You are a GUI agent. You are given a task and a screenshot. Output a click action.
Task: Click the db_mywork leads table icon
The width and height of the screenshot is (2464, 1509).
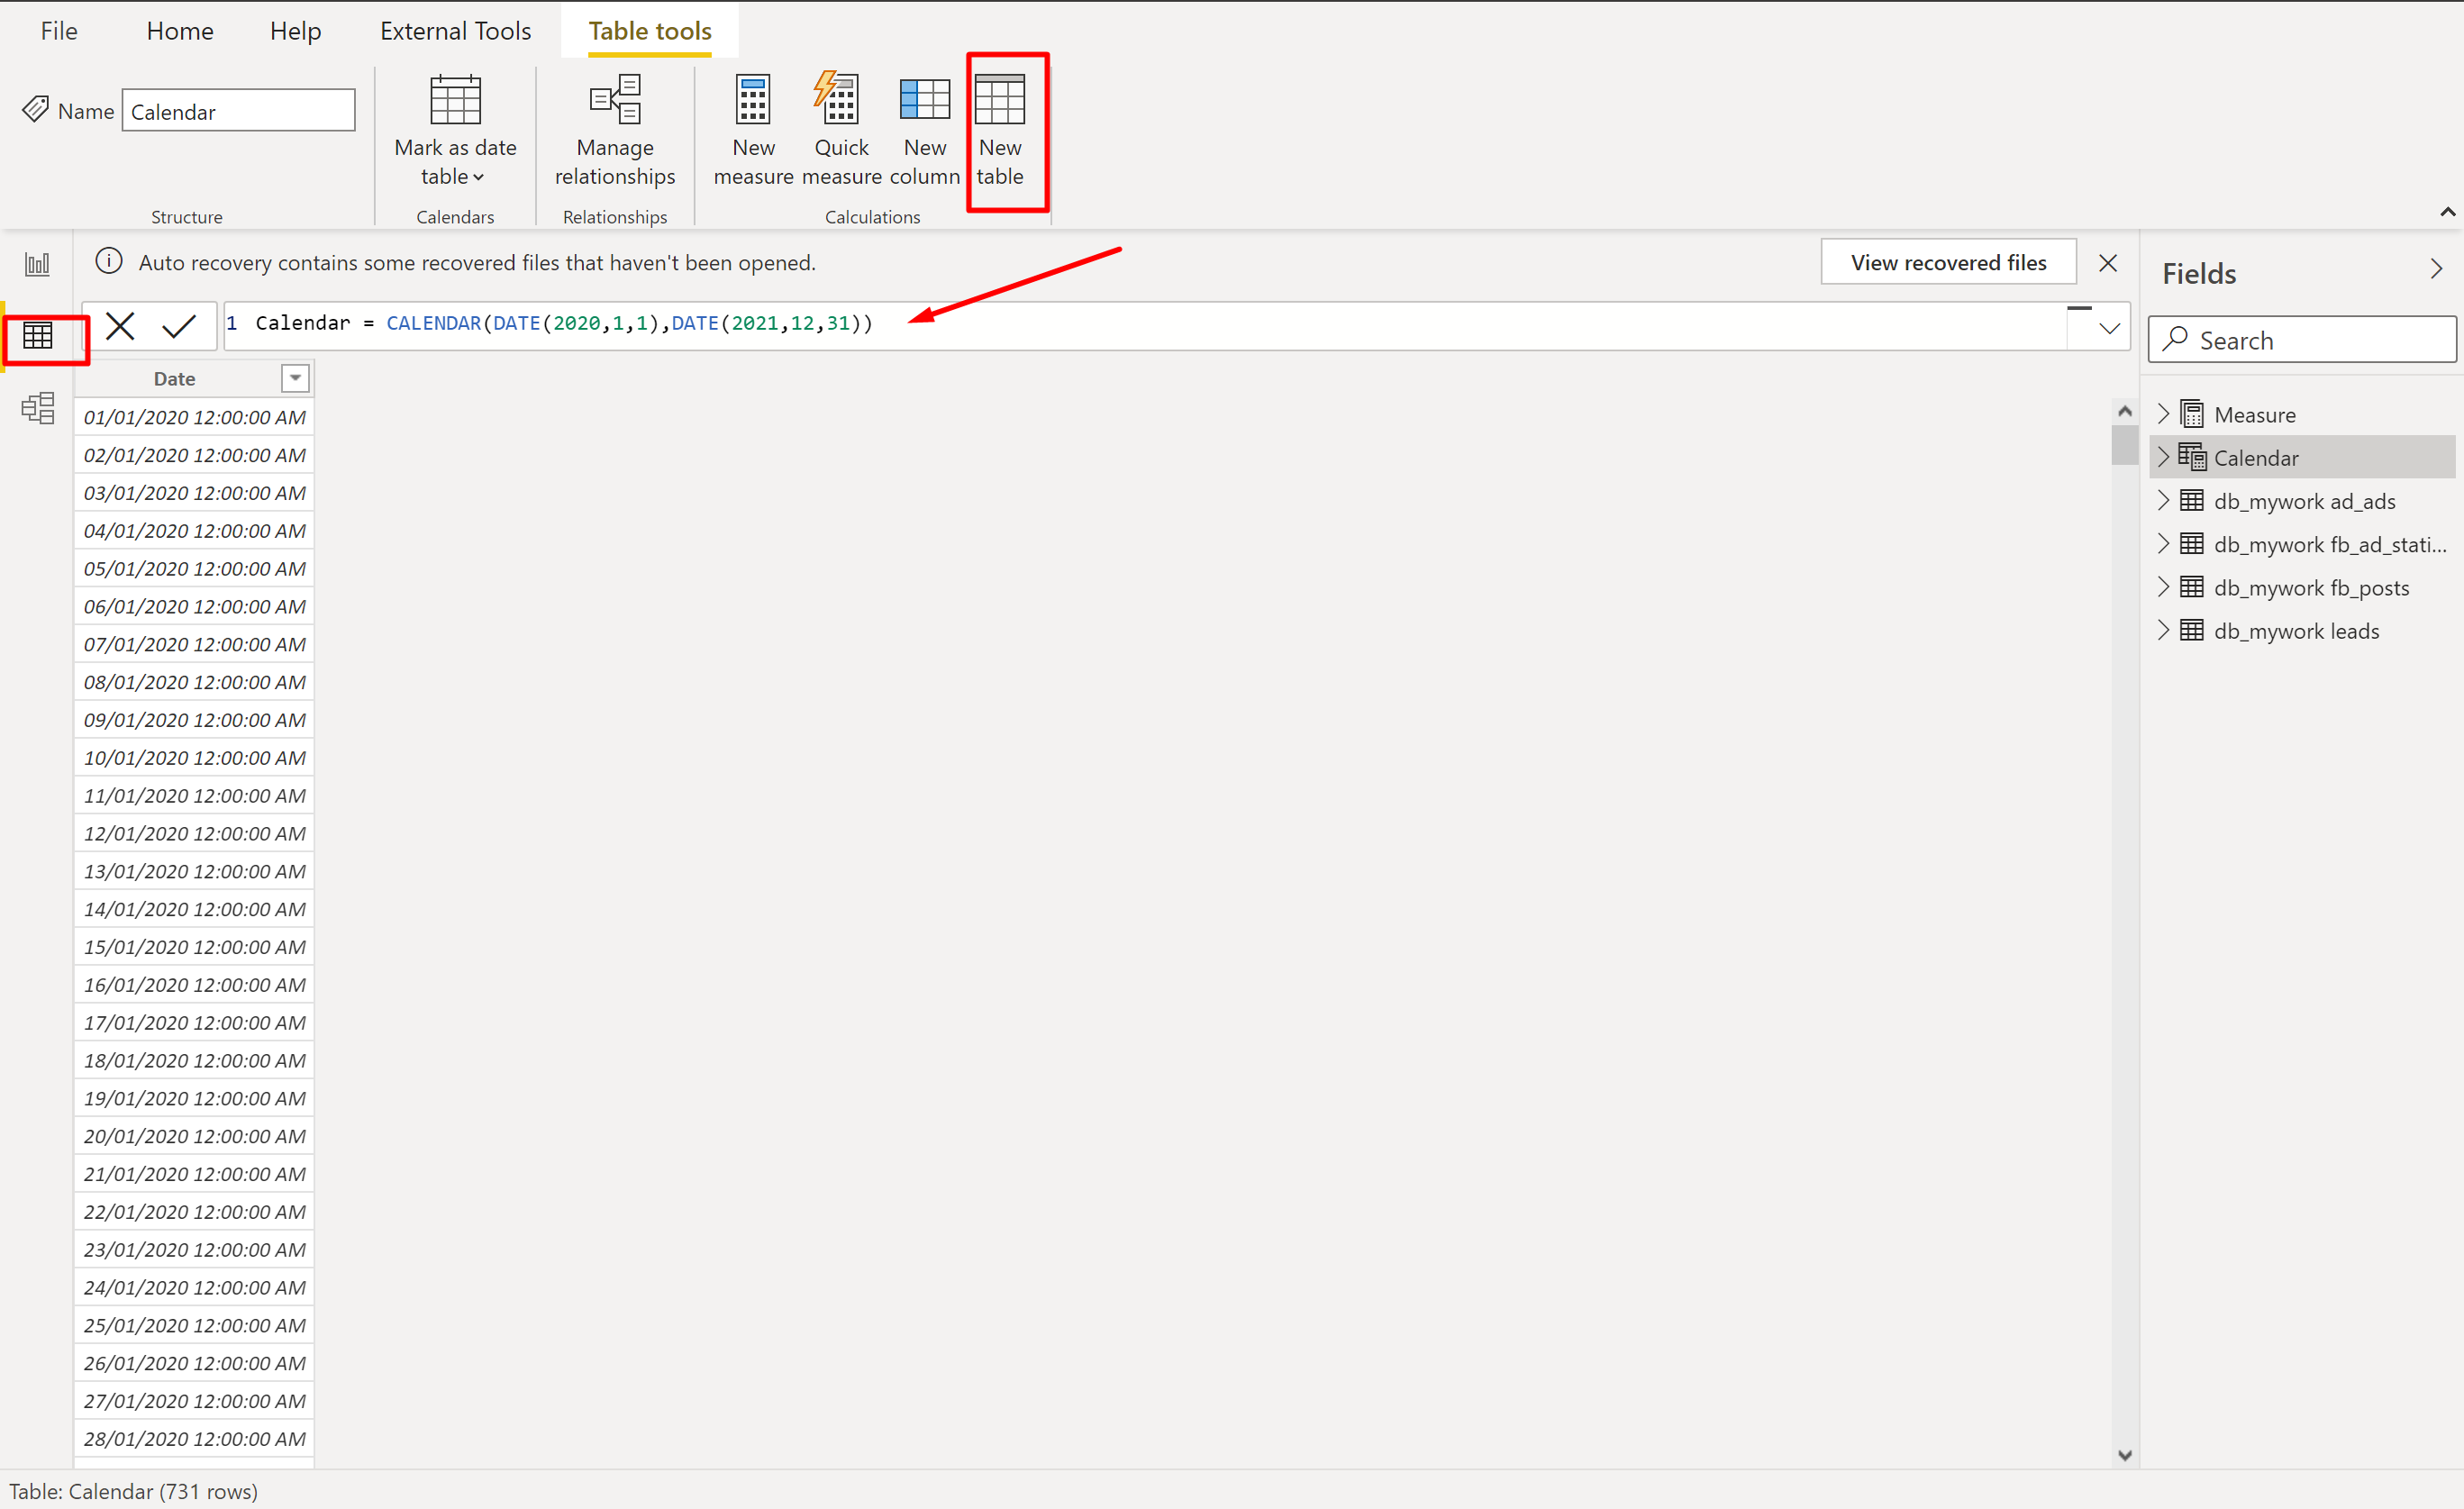pyautogui.click(x=2191, y=630)
